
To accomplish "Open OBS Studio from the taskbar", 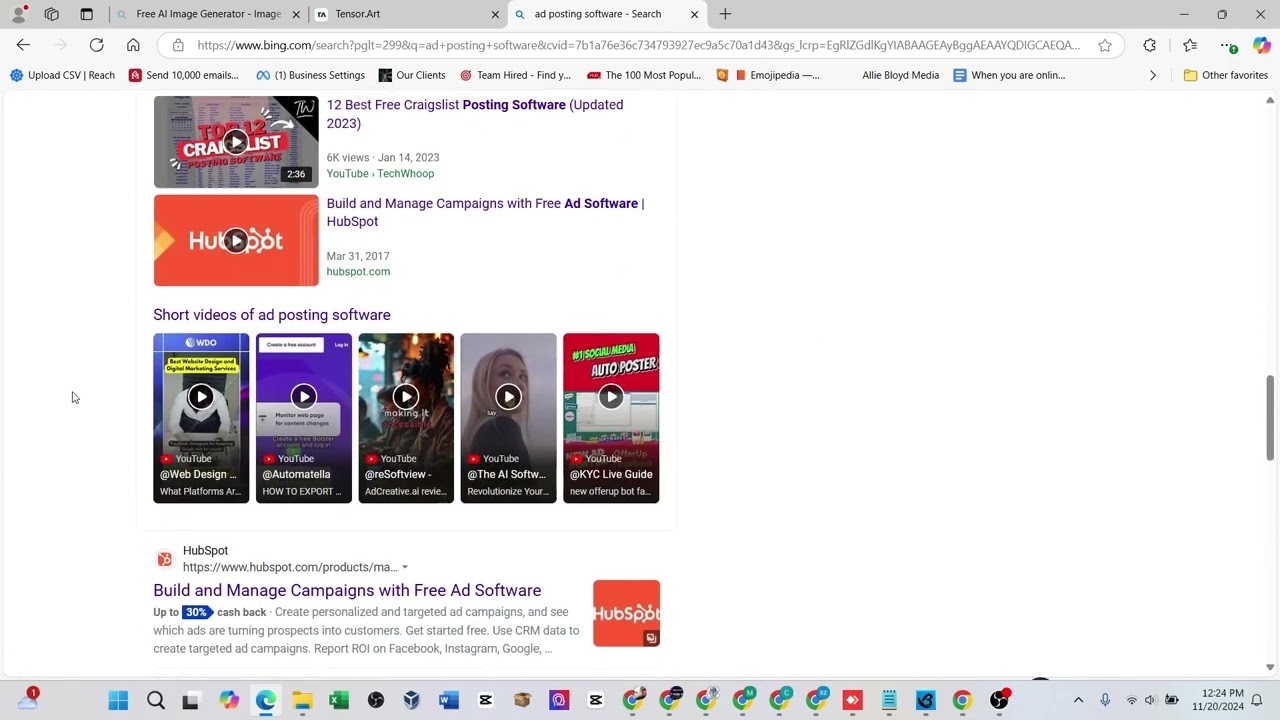I will [x=375, y=700].
